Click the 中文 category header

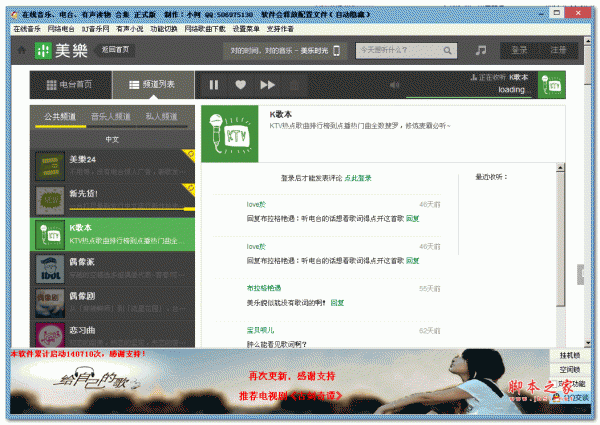click(x=112, y=140)
